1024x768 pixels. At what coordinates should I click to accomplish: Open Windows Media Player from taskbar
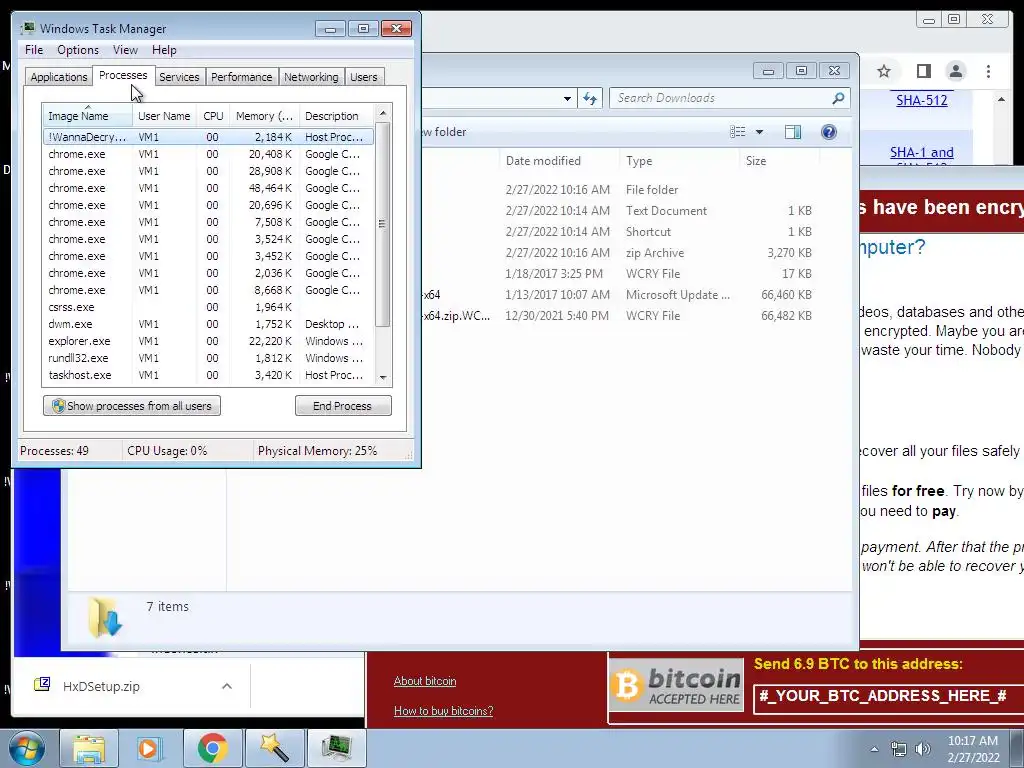click(x=150, y=748)
